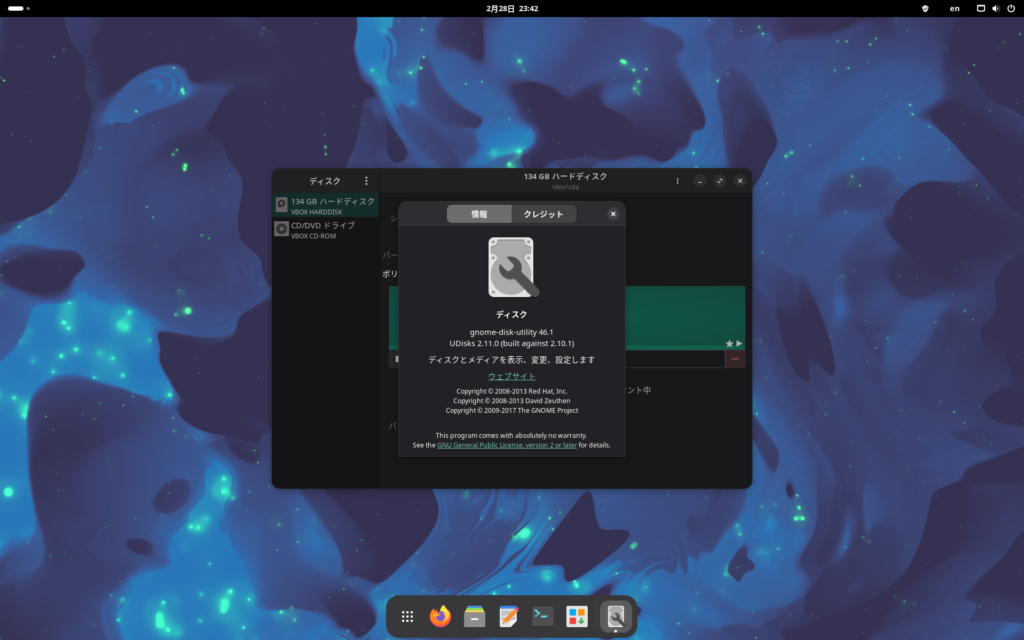Launch the Files manager from the dock
Screen dimensions: 1024x640
(475, 617)
